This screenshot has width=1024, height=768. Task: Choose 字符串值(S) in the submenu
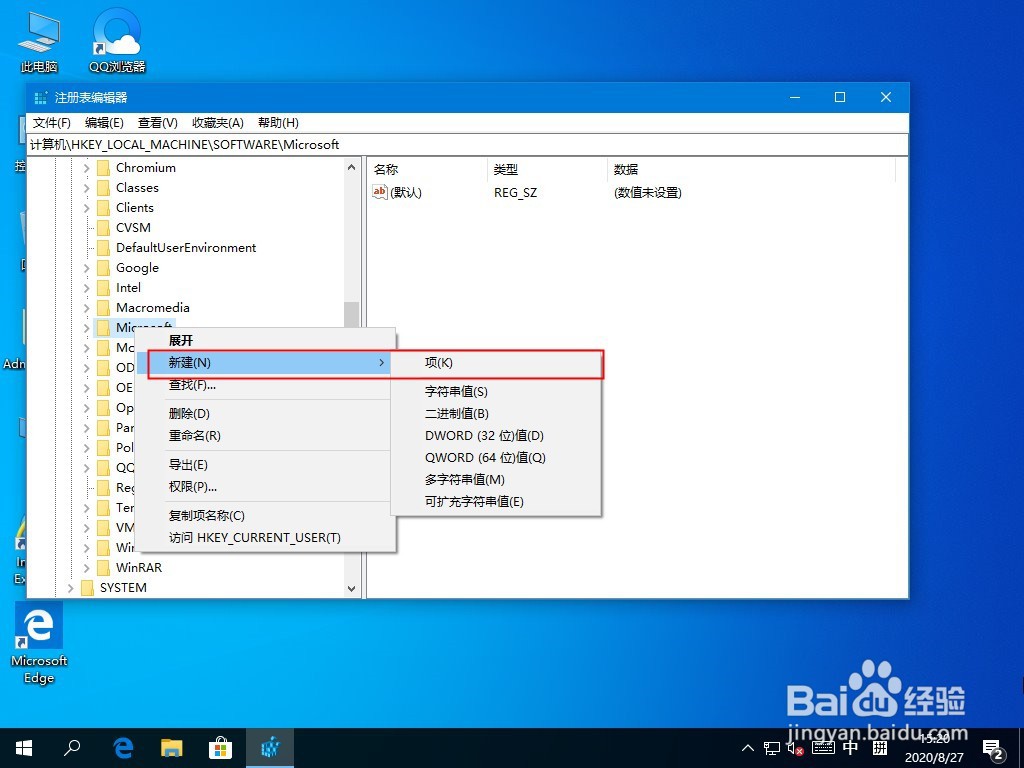pyautogui.click(x=496, y=392)
